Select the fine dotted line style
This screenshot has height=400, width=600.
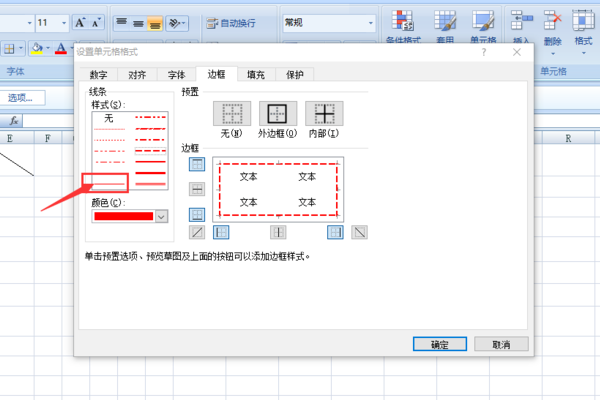click(109, 129)
